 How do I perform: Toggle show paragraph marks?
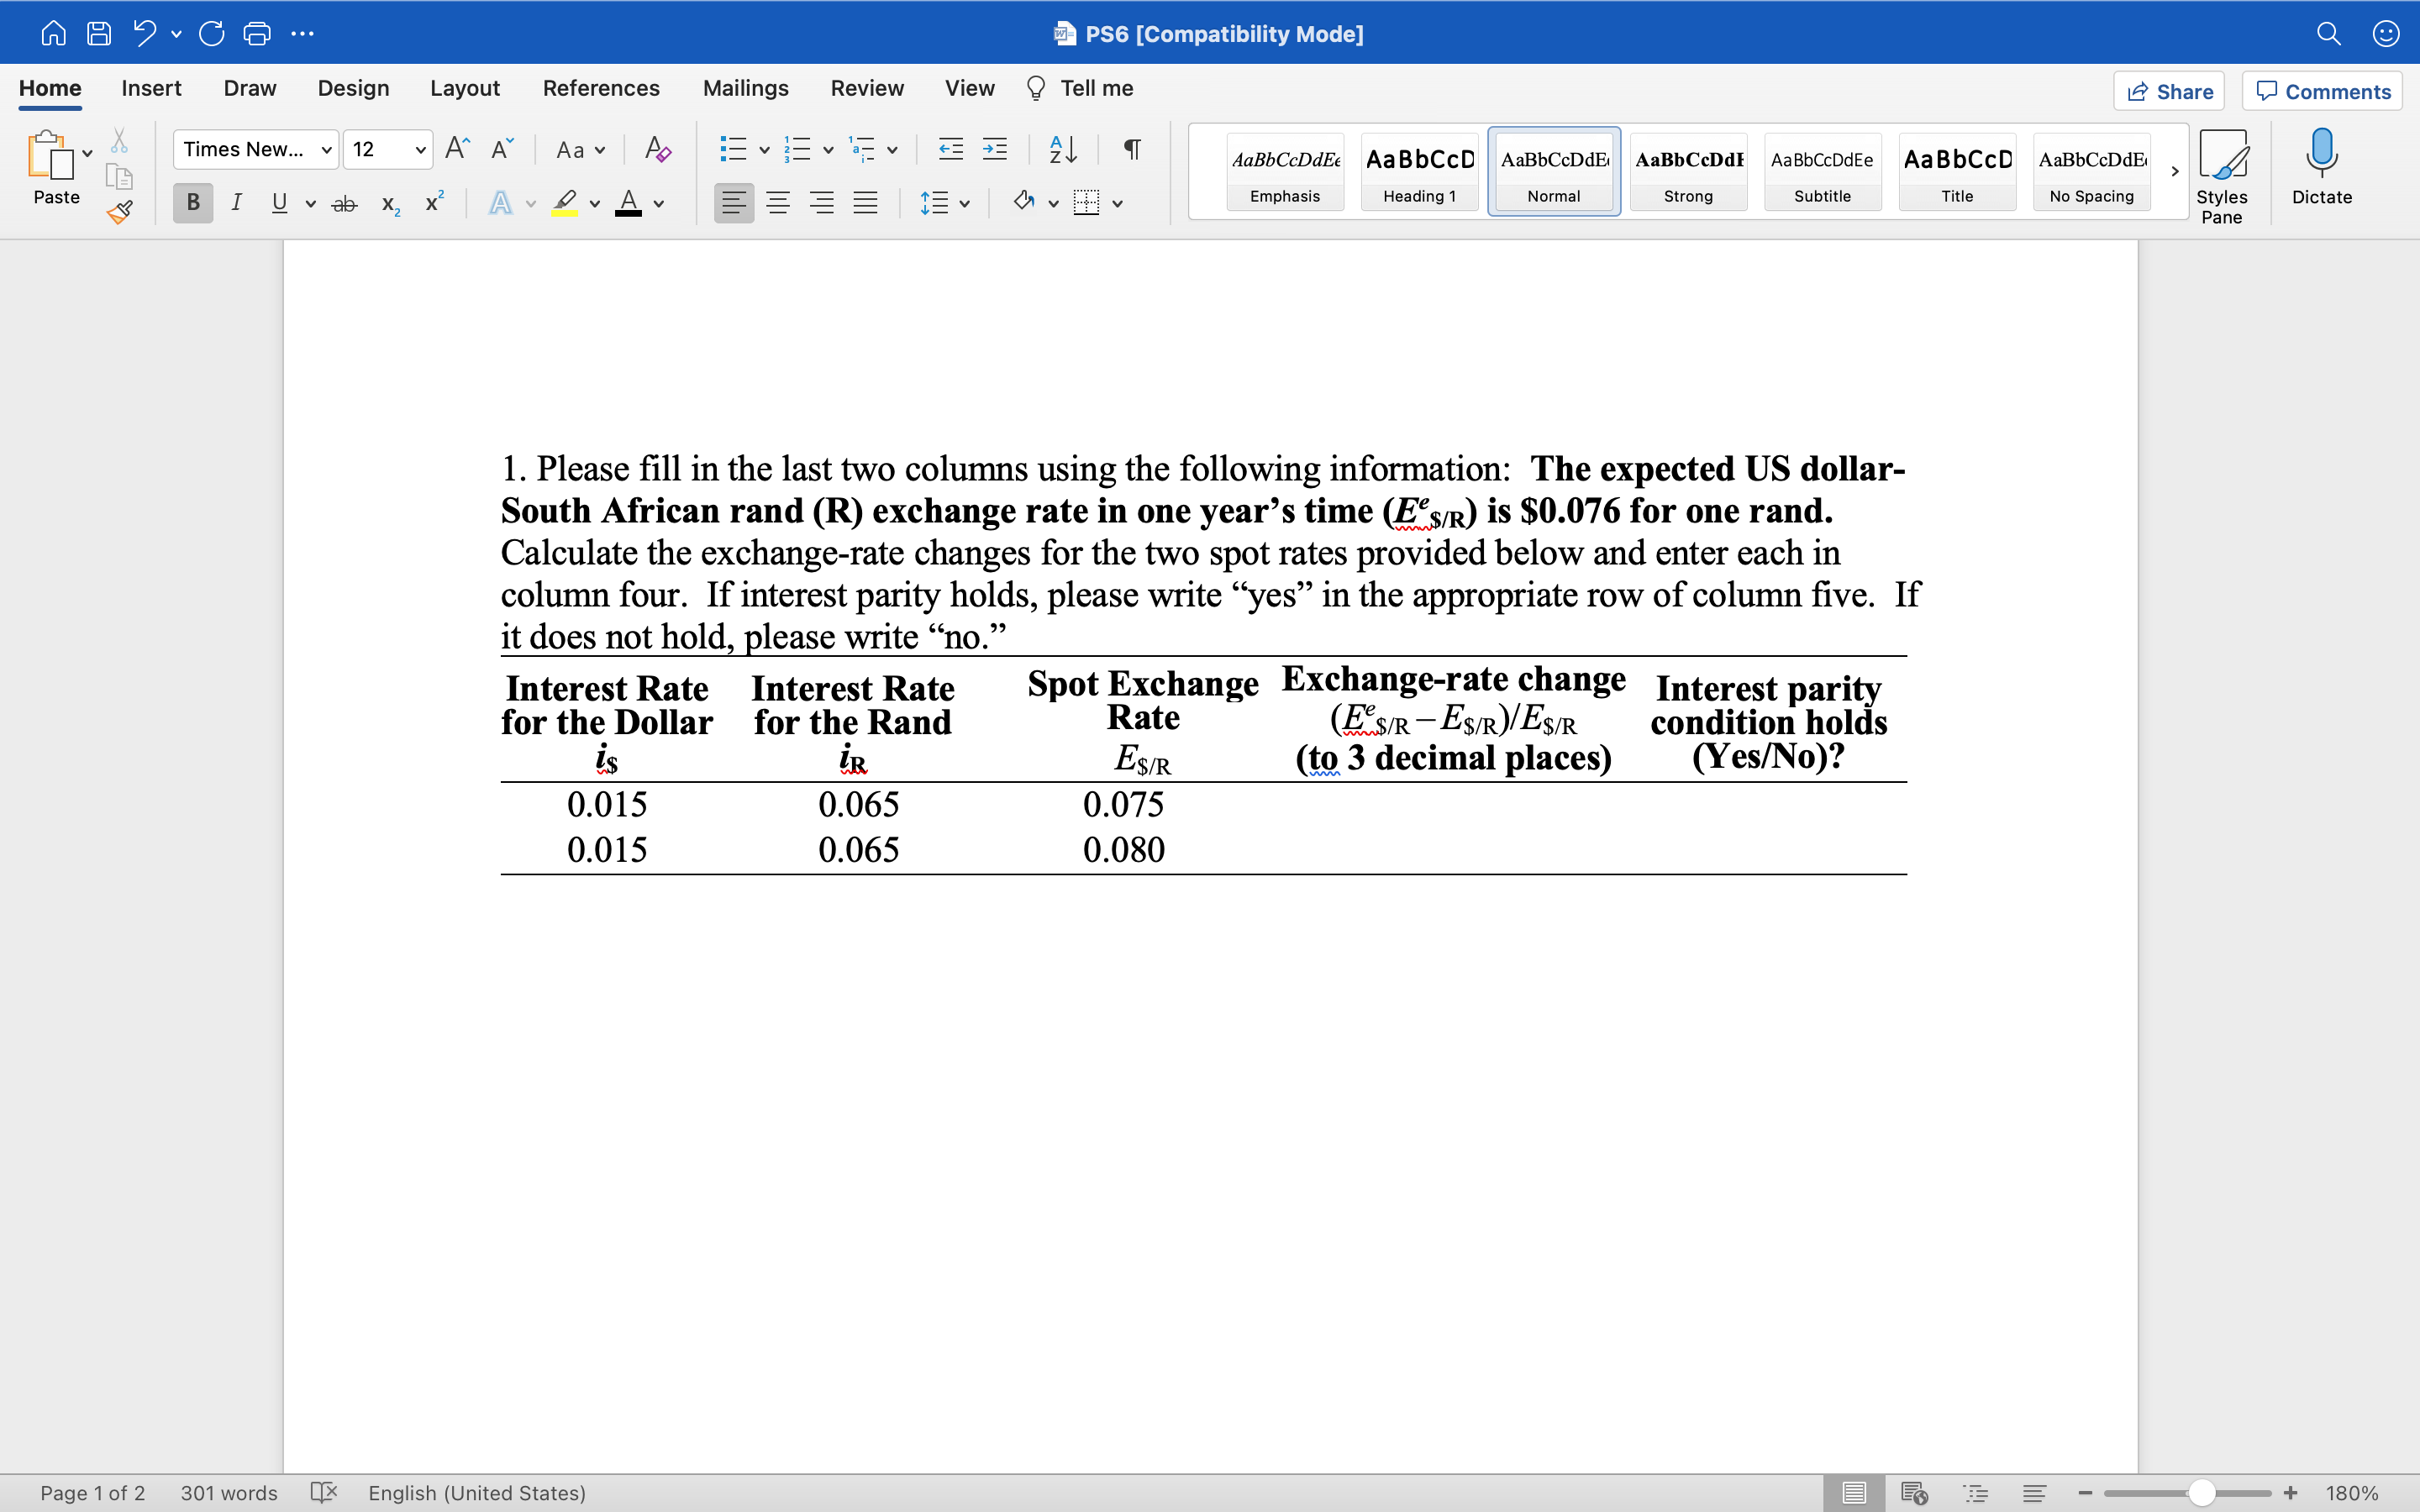click(1132, 150)
